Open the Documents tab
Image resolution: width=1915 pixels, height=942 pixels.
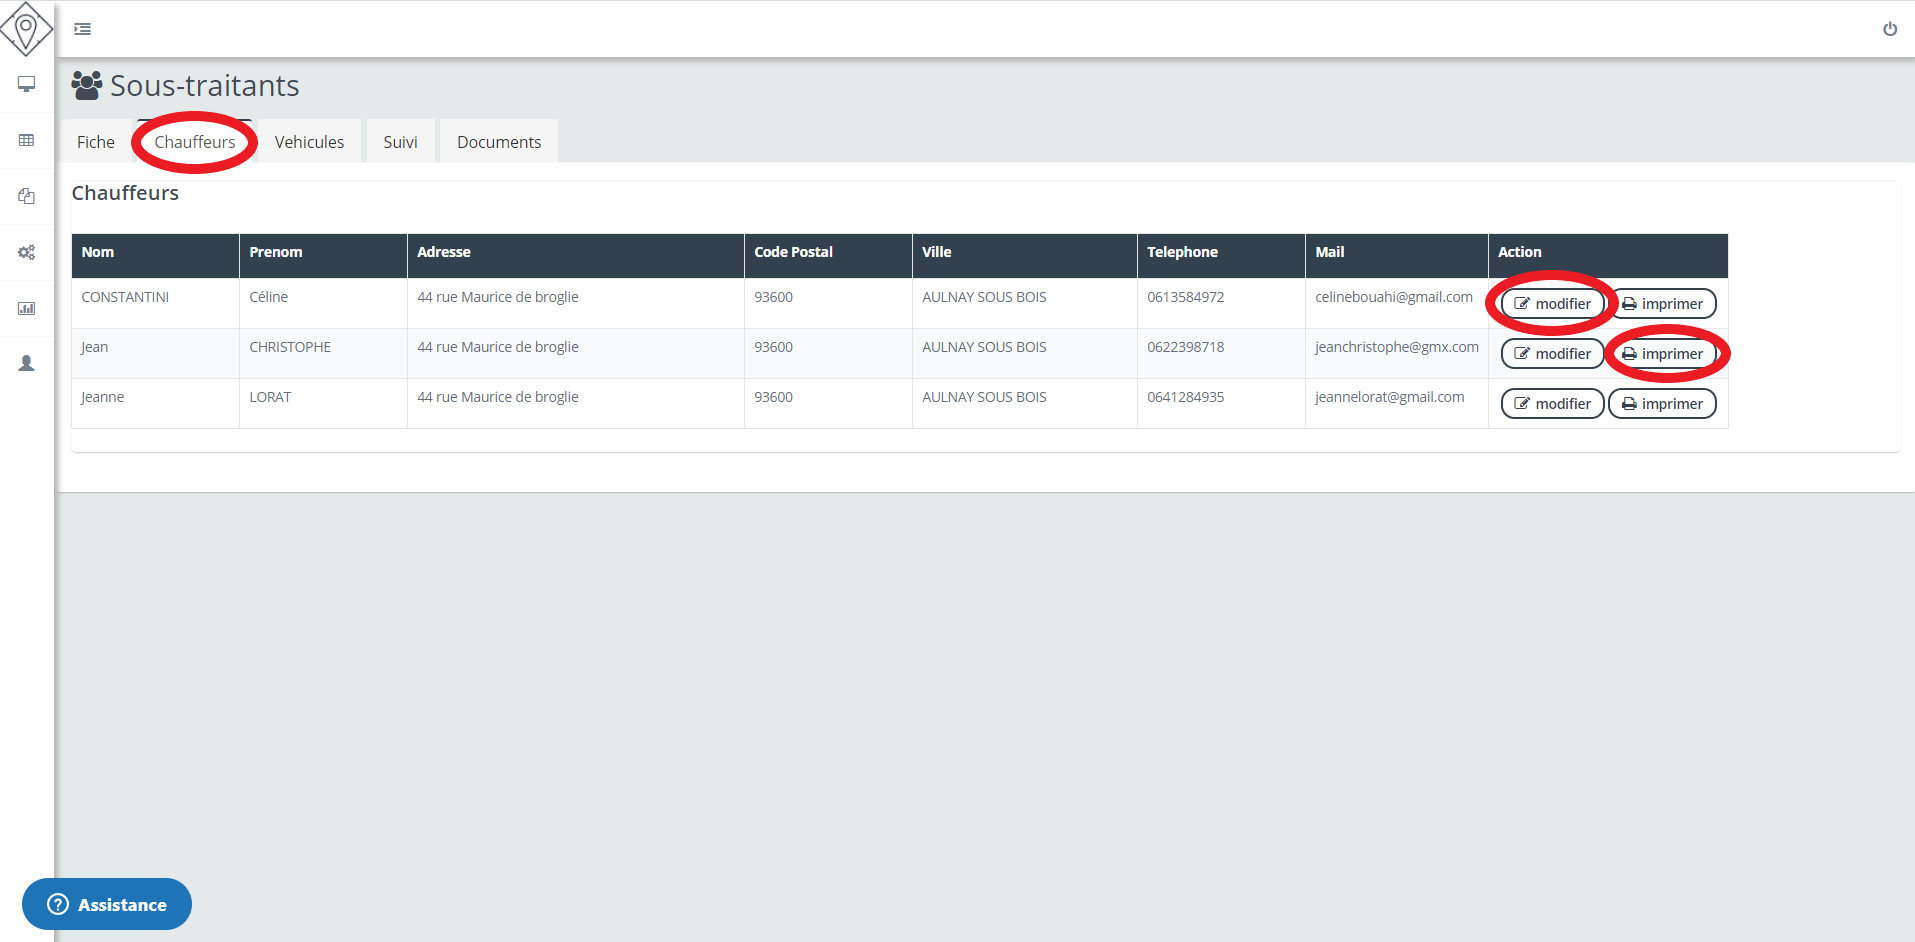coord(499,142)
